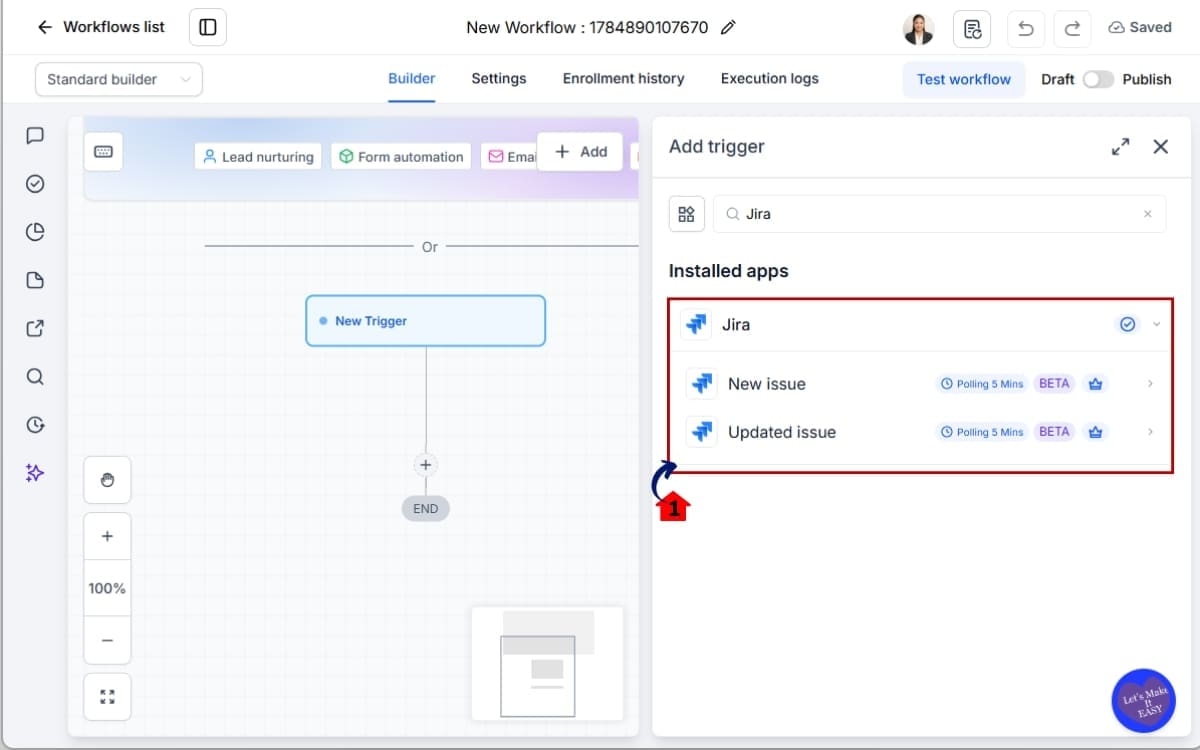This screenshot has height=750, width=1200.
Task: Open the Settings tab
Action: [x=499, y=78]
